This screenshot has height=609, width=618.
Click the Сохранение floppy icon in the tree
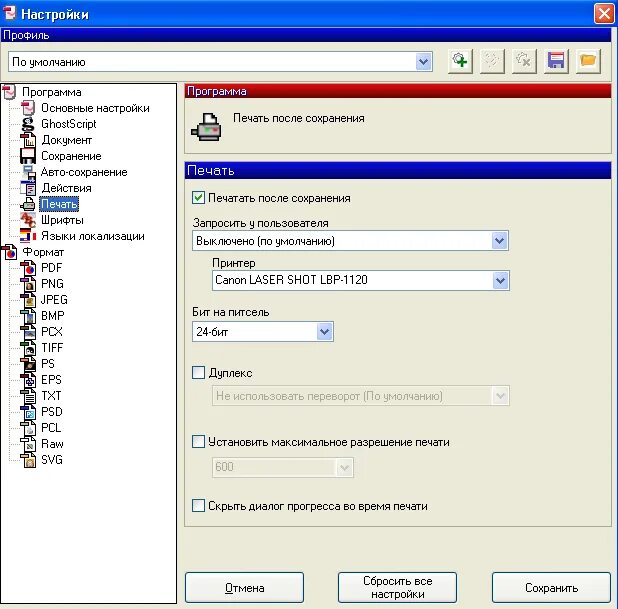point(28,156)
